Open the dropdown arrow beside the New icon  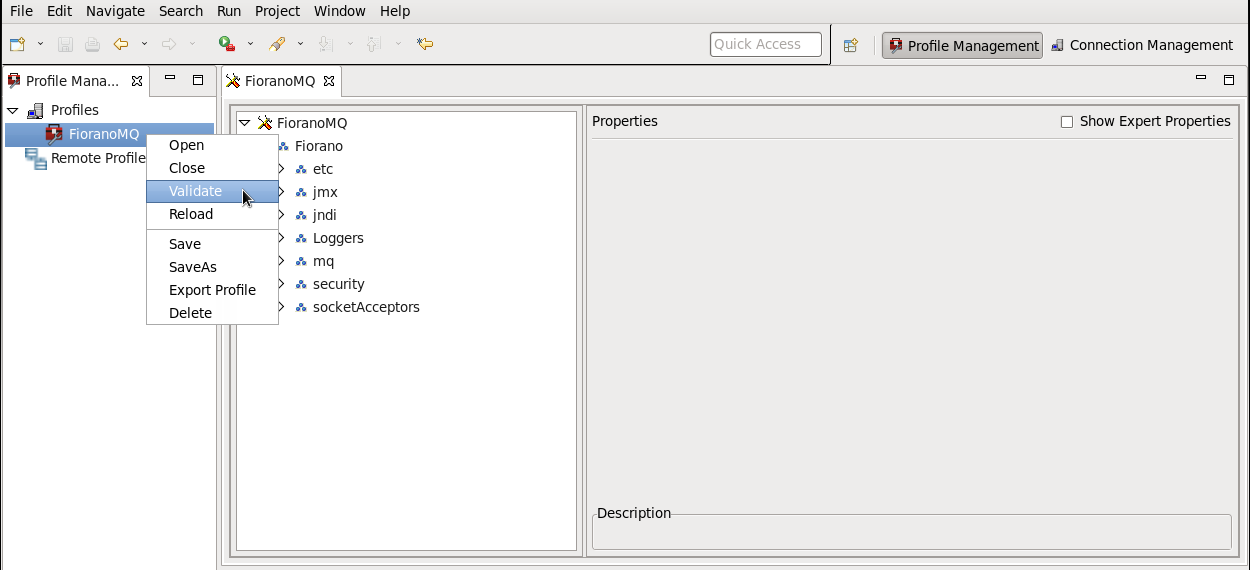41,44
